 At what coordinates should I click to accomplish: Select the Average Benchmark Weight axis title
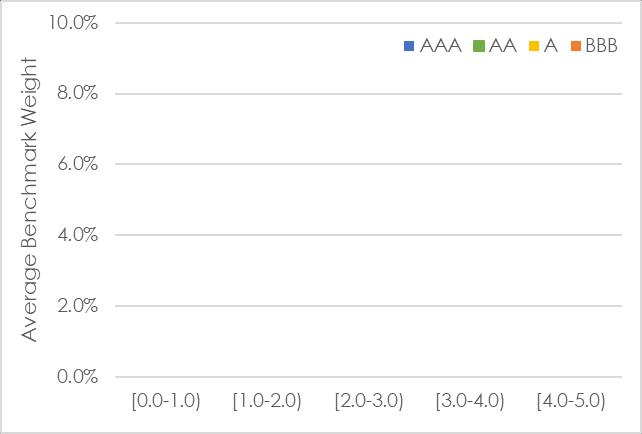[x=29, y=200]
